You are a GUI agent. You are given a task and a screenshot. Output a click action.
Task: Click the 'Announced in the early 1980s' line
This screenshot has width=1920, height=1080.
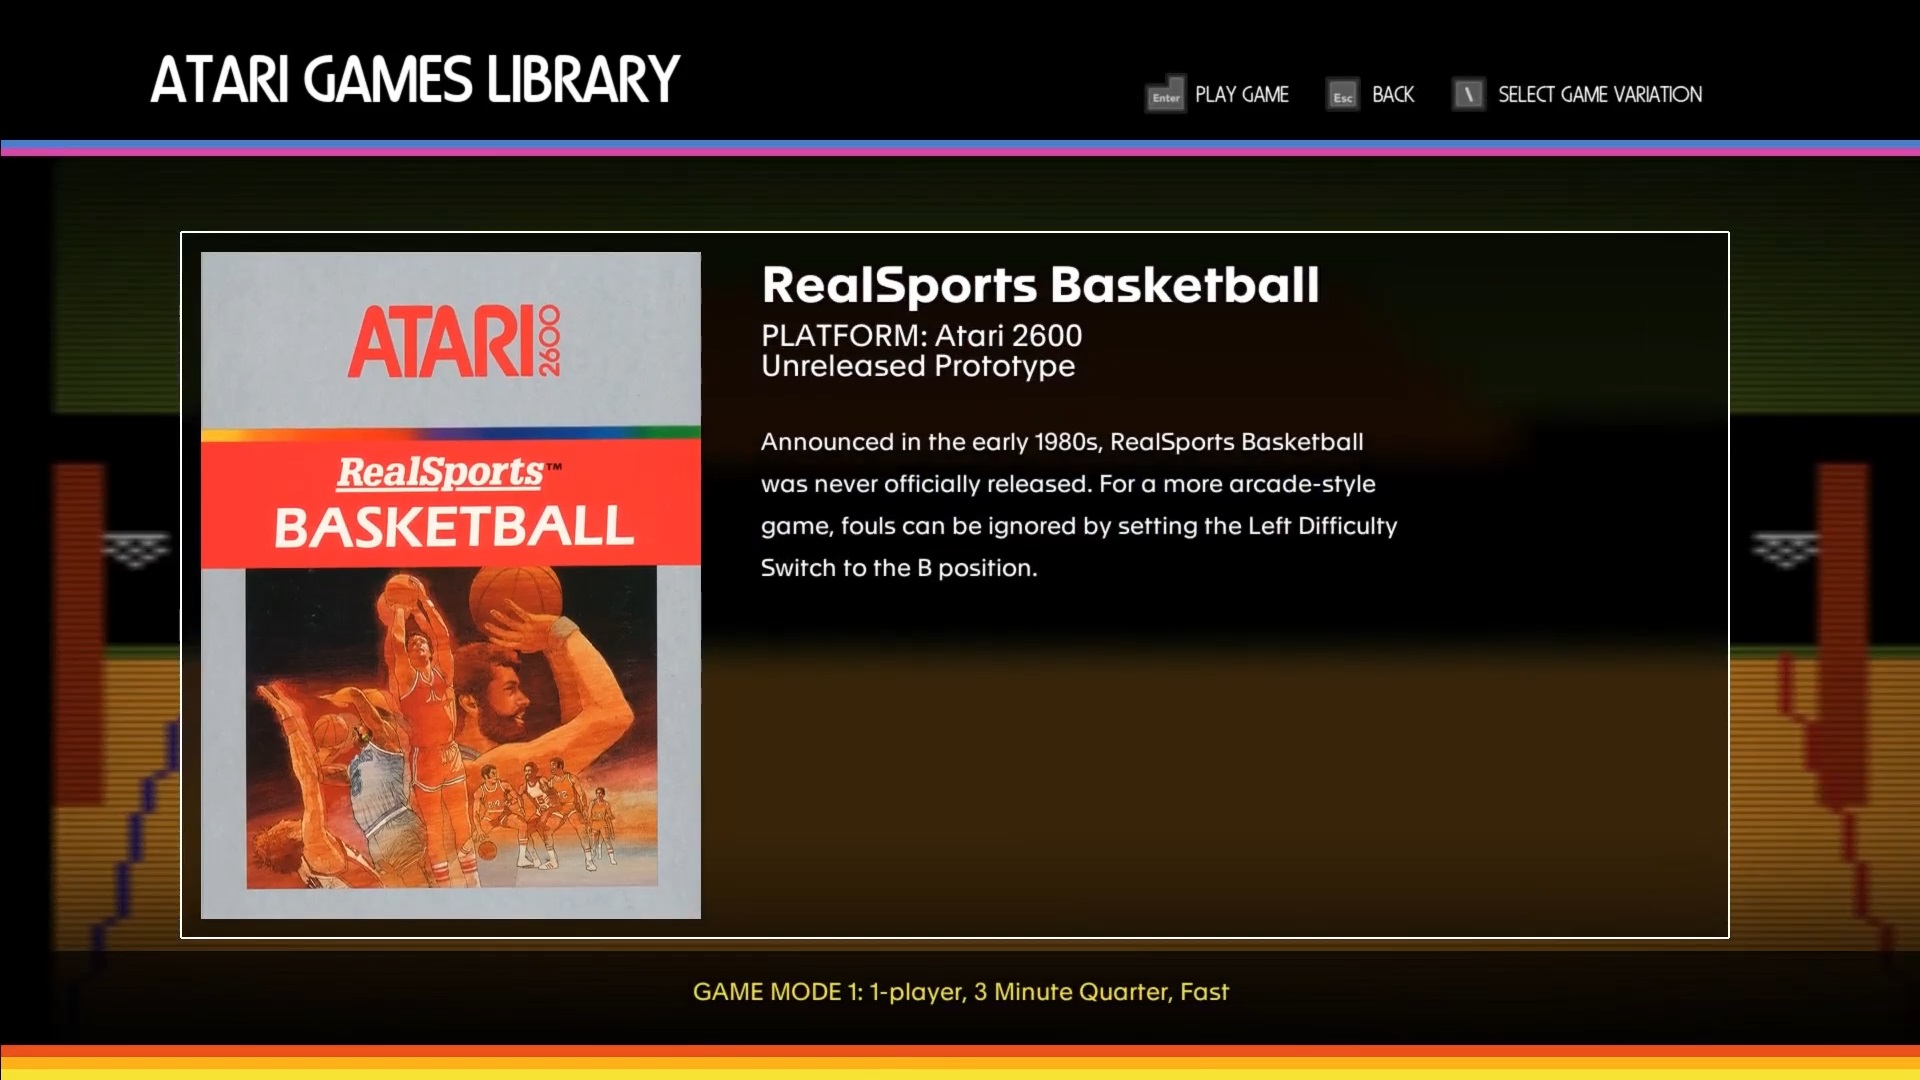coord(1062,442)
